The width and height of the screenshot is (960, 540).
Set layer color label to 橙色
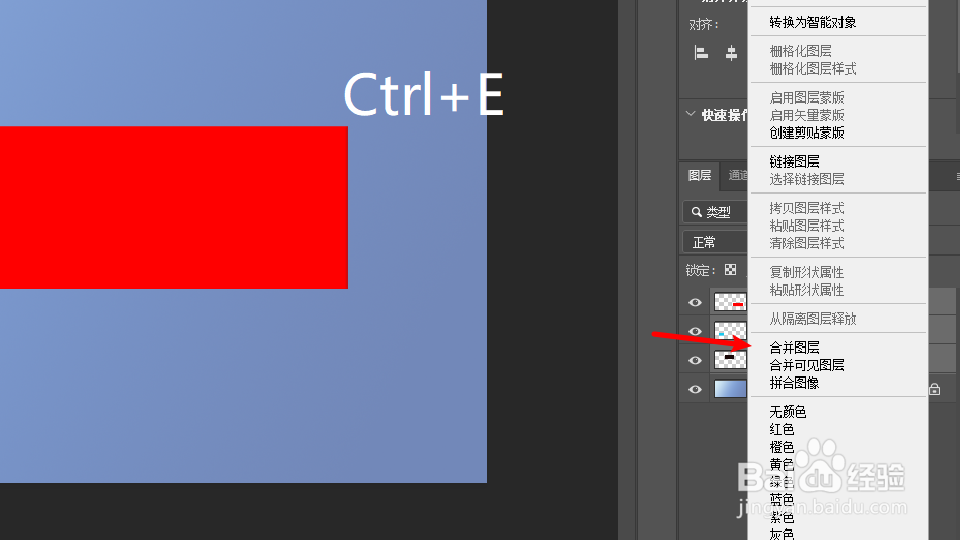point(781,447)
